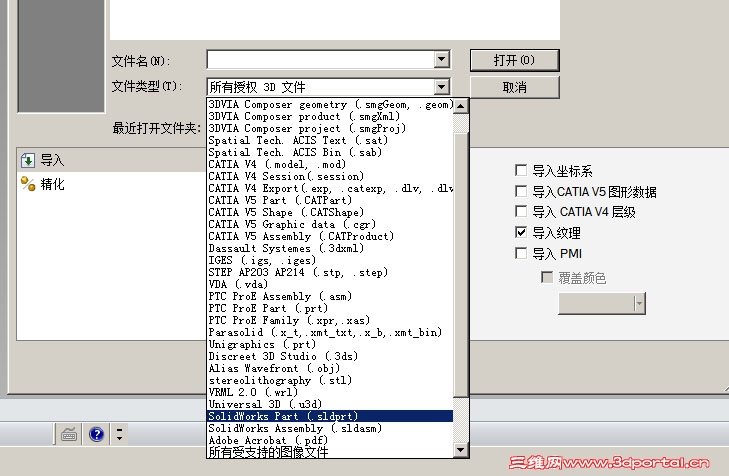
Task: Select CATIA V4 Export (.exp) entry
Action: (330, 189)
